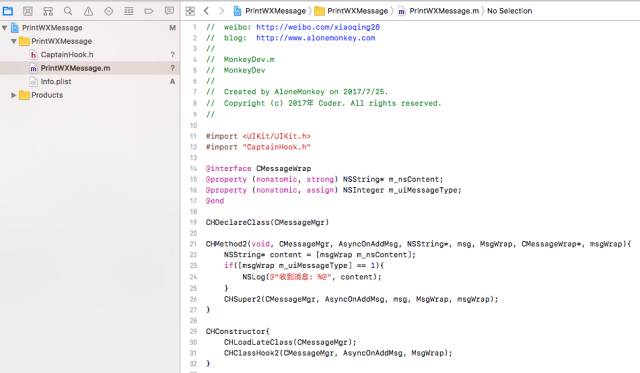This screenshot has height=373, width=640.
Task: Click the PrintWXMessage folder crumb in jump bar
Action: coord(351,11)
